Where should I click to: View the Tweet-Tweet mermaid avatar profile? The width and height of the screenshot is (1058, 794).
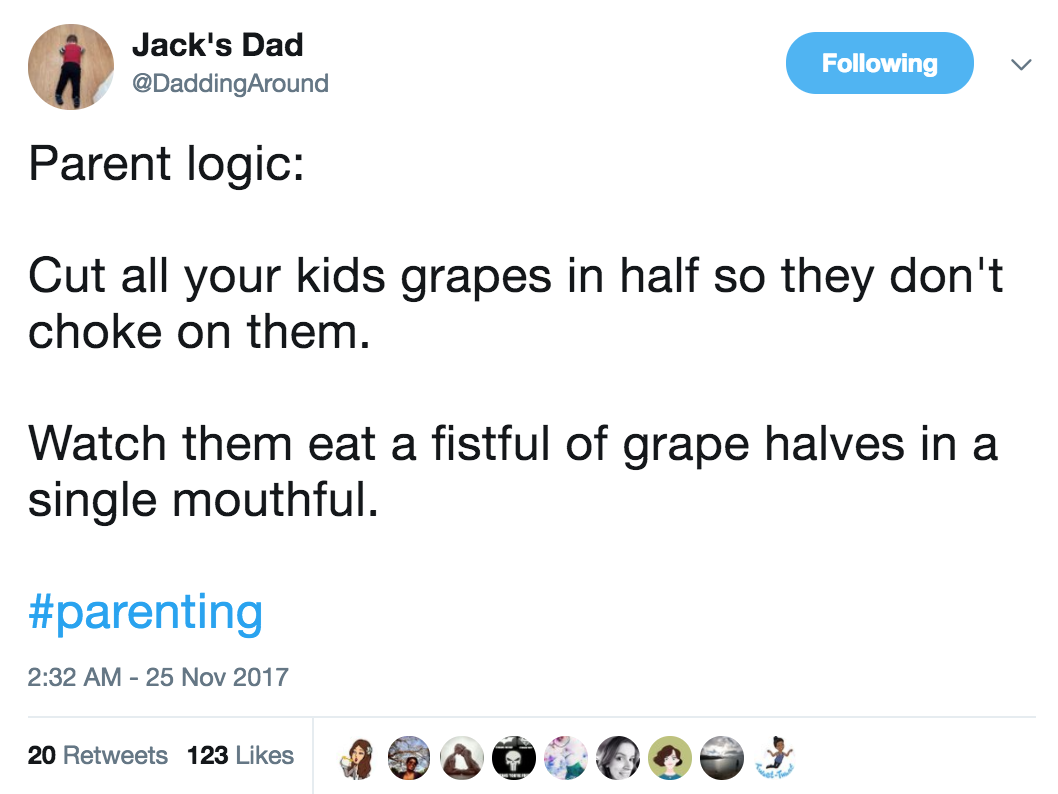(774, 758)
